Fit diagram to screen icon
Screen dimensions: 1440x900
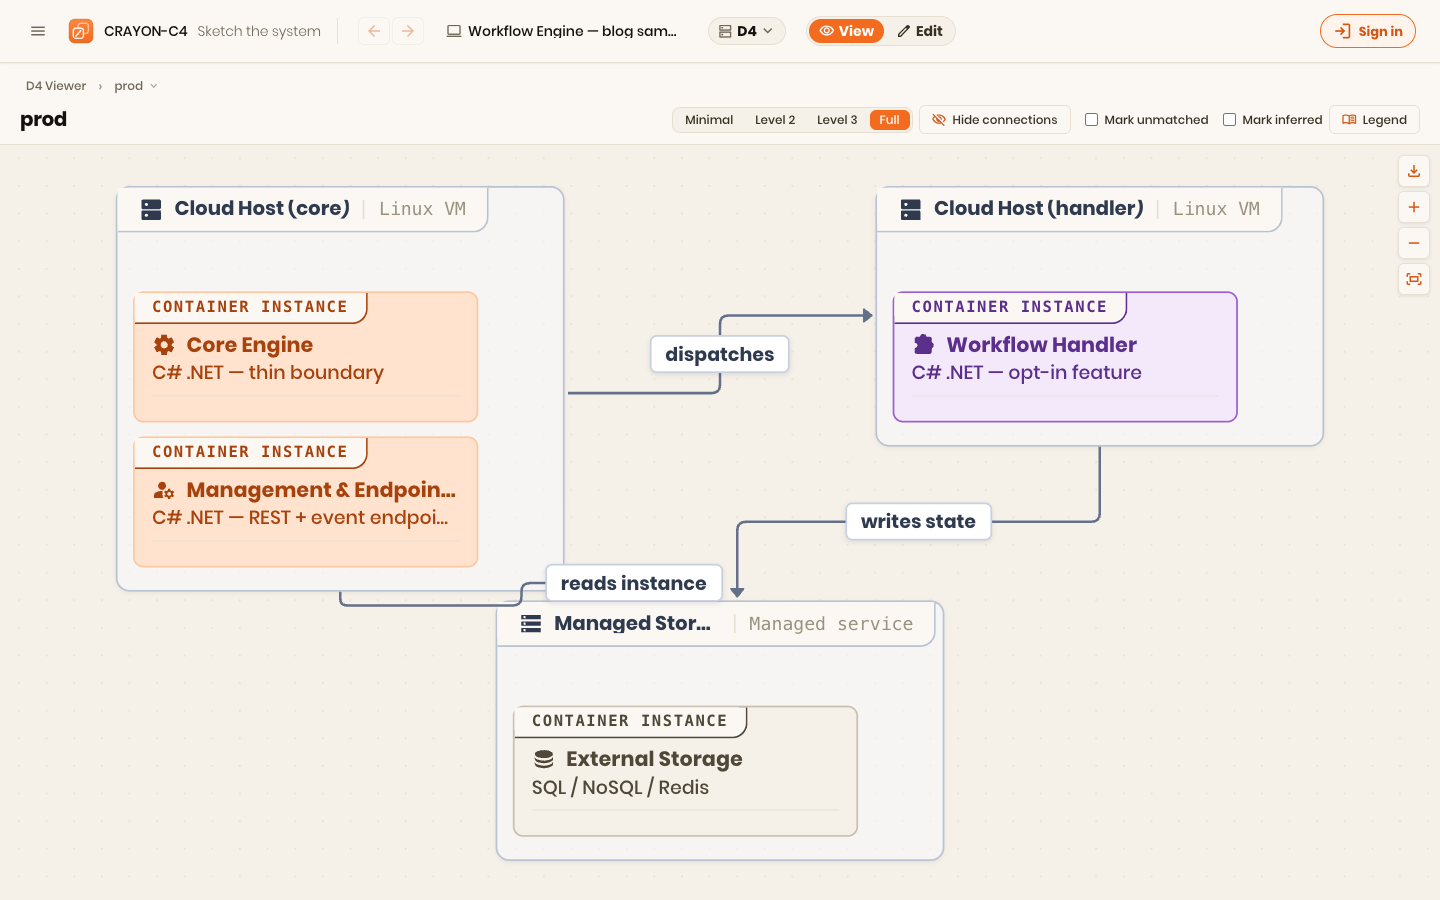pyautogui.click(x=1414, y=279)
